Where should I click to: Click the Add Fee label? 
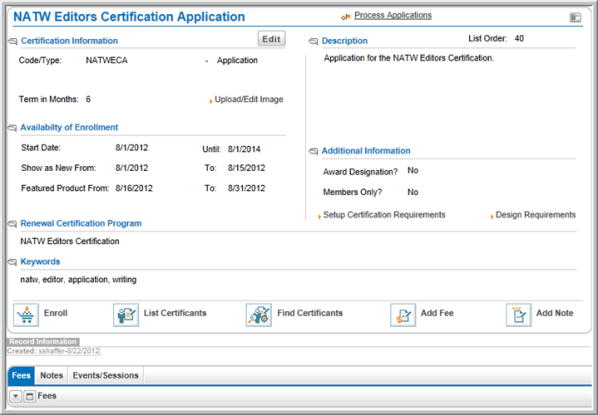pyautogui.click(x=437, y=313)
